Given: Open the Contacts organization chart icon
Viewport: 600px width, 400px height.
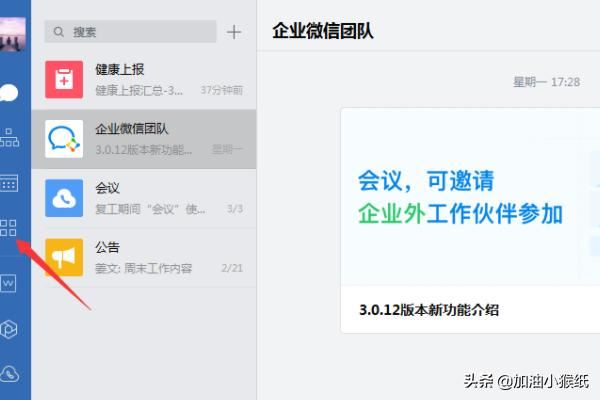Looking at the screenshot, I should (9, 138).
